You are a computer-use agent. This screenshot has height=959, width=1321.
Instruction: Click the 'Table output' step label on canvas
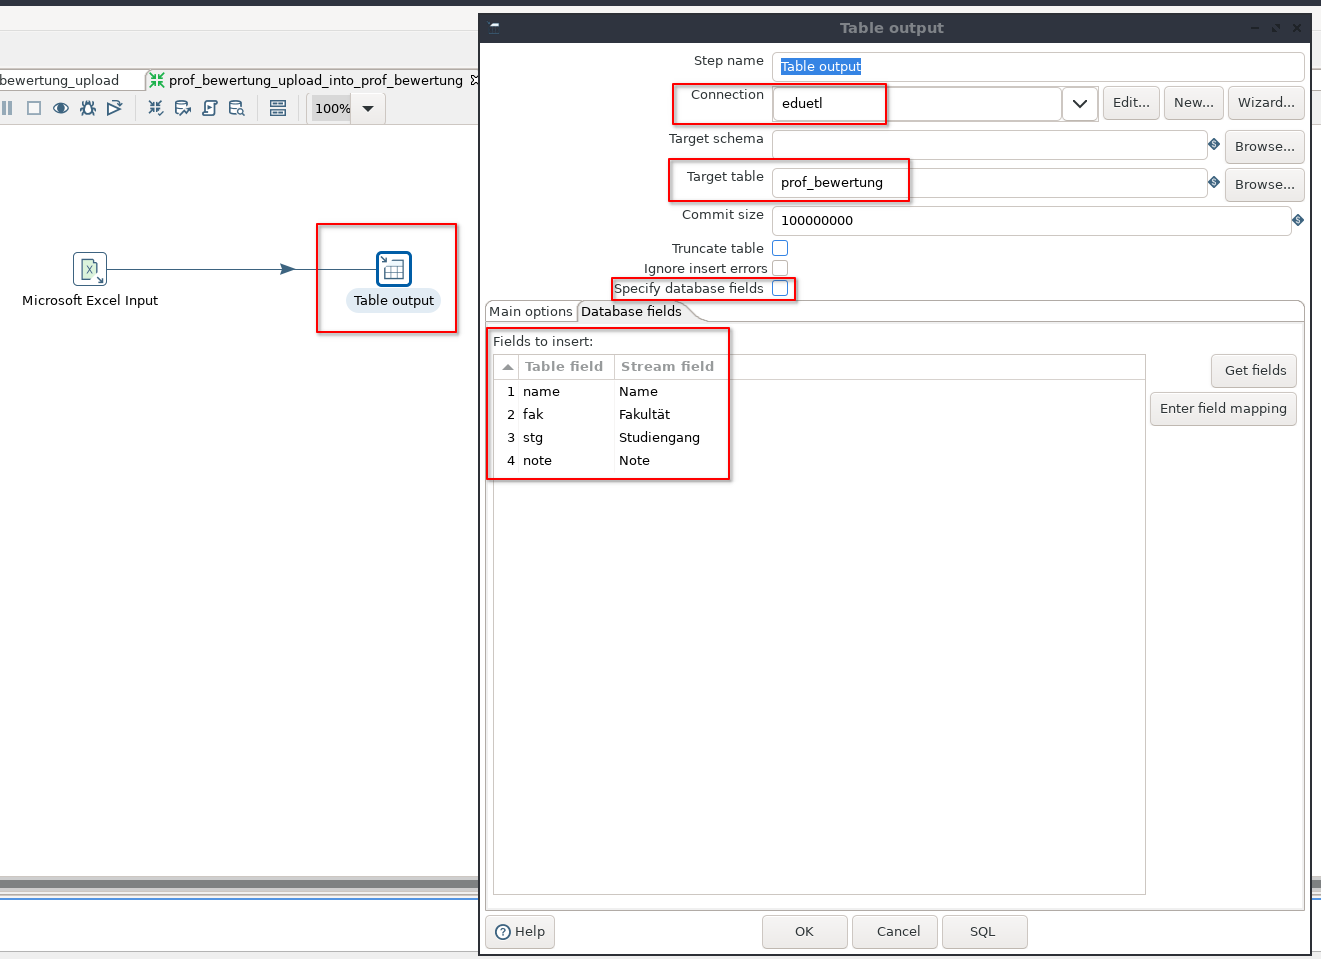click(394, 300)
